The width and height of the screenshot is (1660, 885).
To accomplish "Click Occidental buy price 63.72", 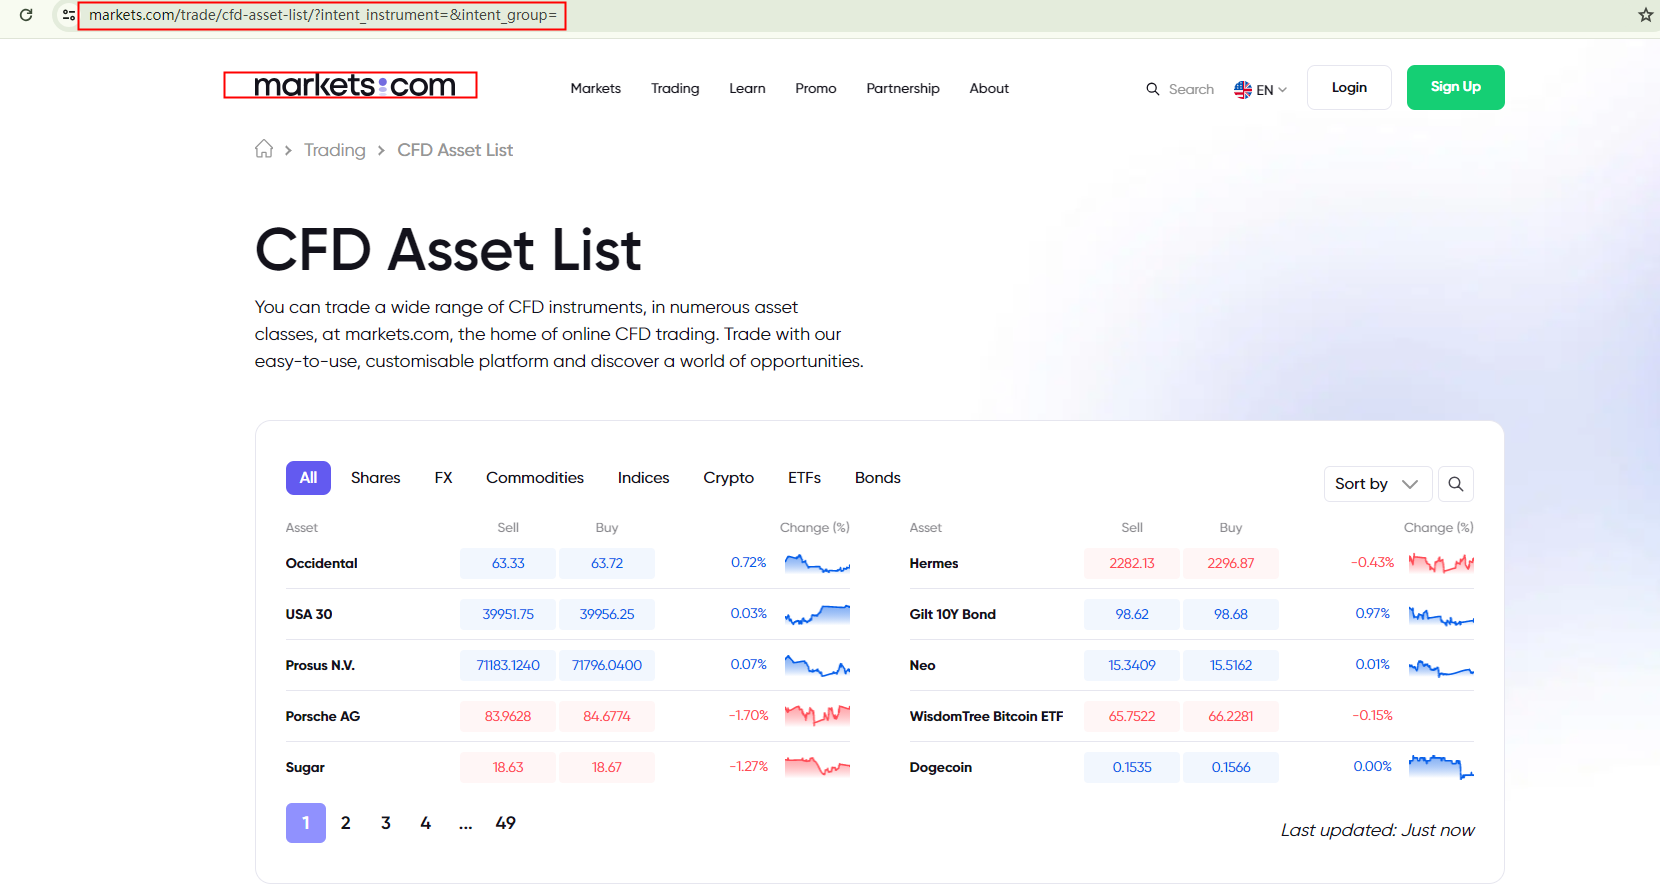I will 607,563.
